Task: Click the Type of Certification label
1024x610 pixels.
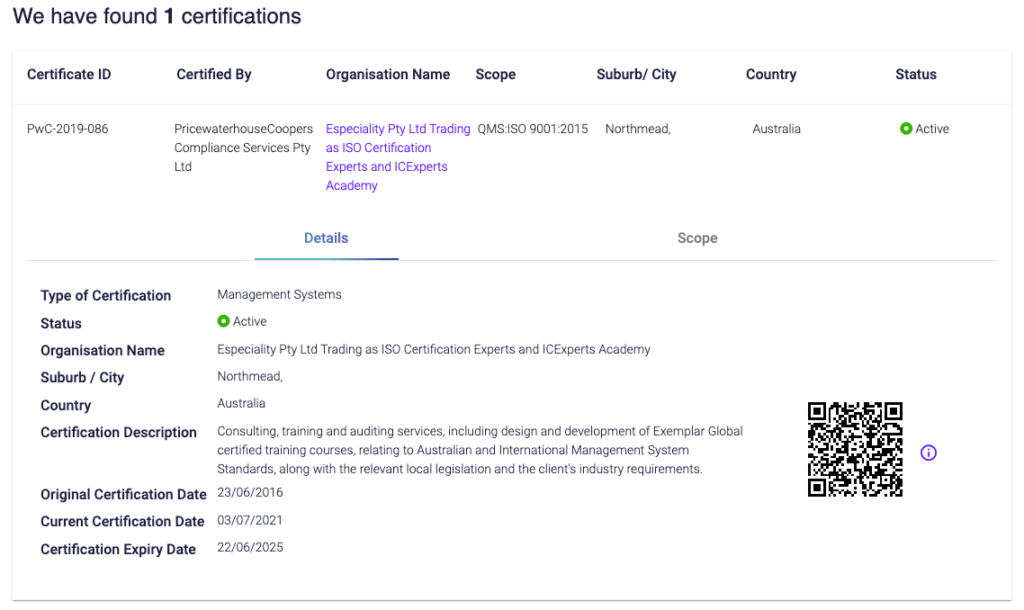Action: click(106, 296)
